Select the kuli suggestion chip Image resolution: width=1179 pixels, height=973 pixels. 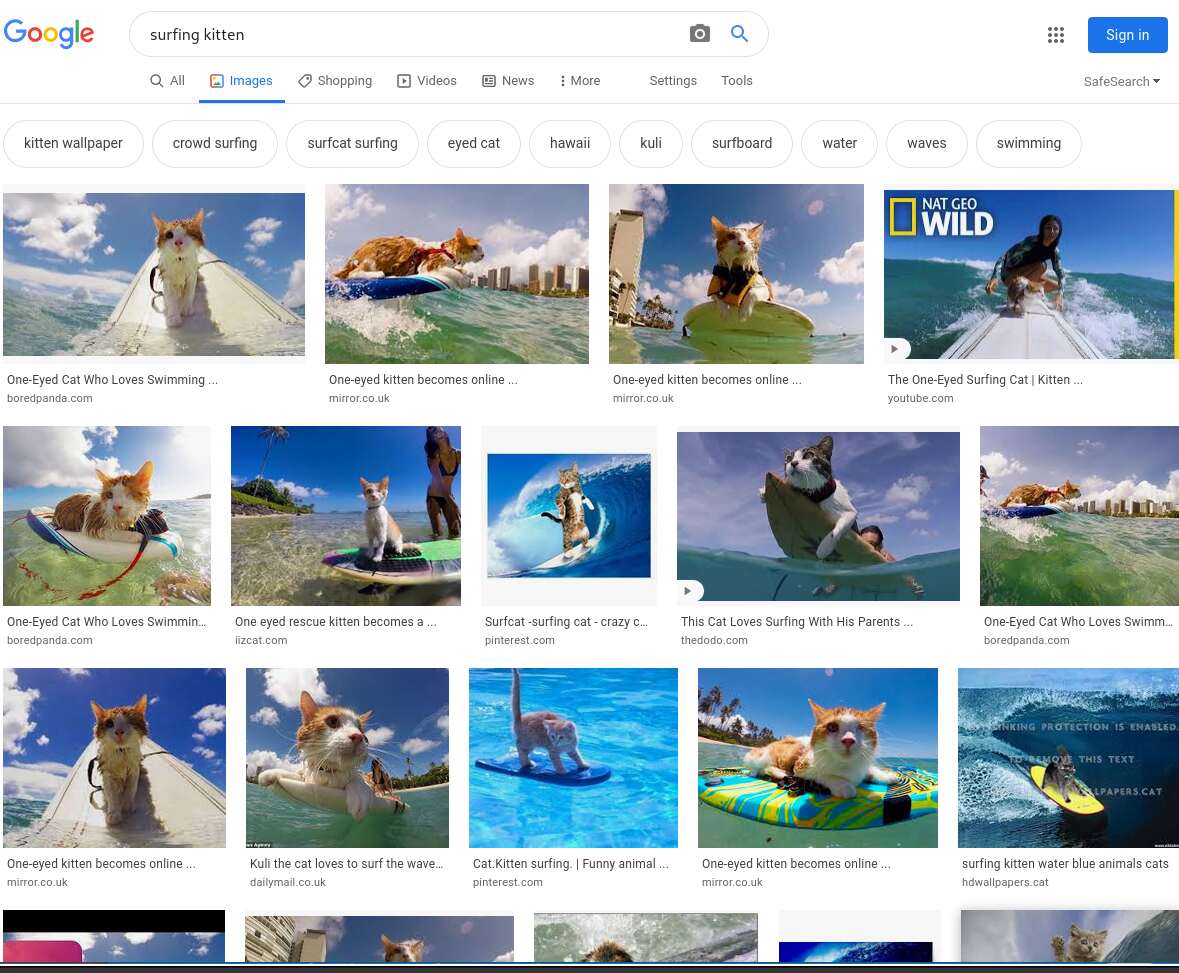pos(651,144)
